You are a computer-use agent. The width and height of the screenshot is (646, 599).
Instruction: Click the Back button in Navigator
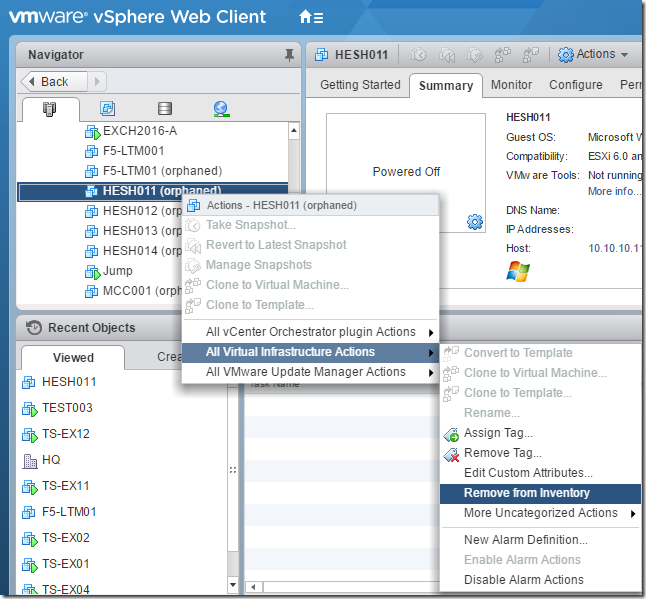click(54, 82)
